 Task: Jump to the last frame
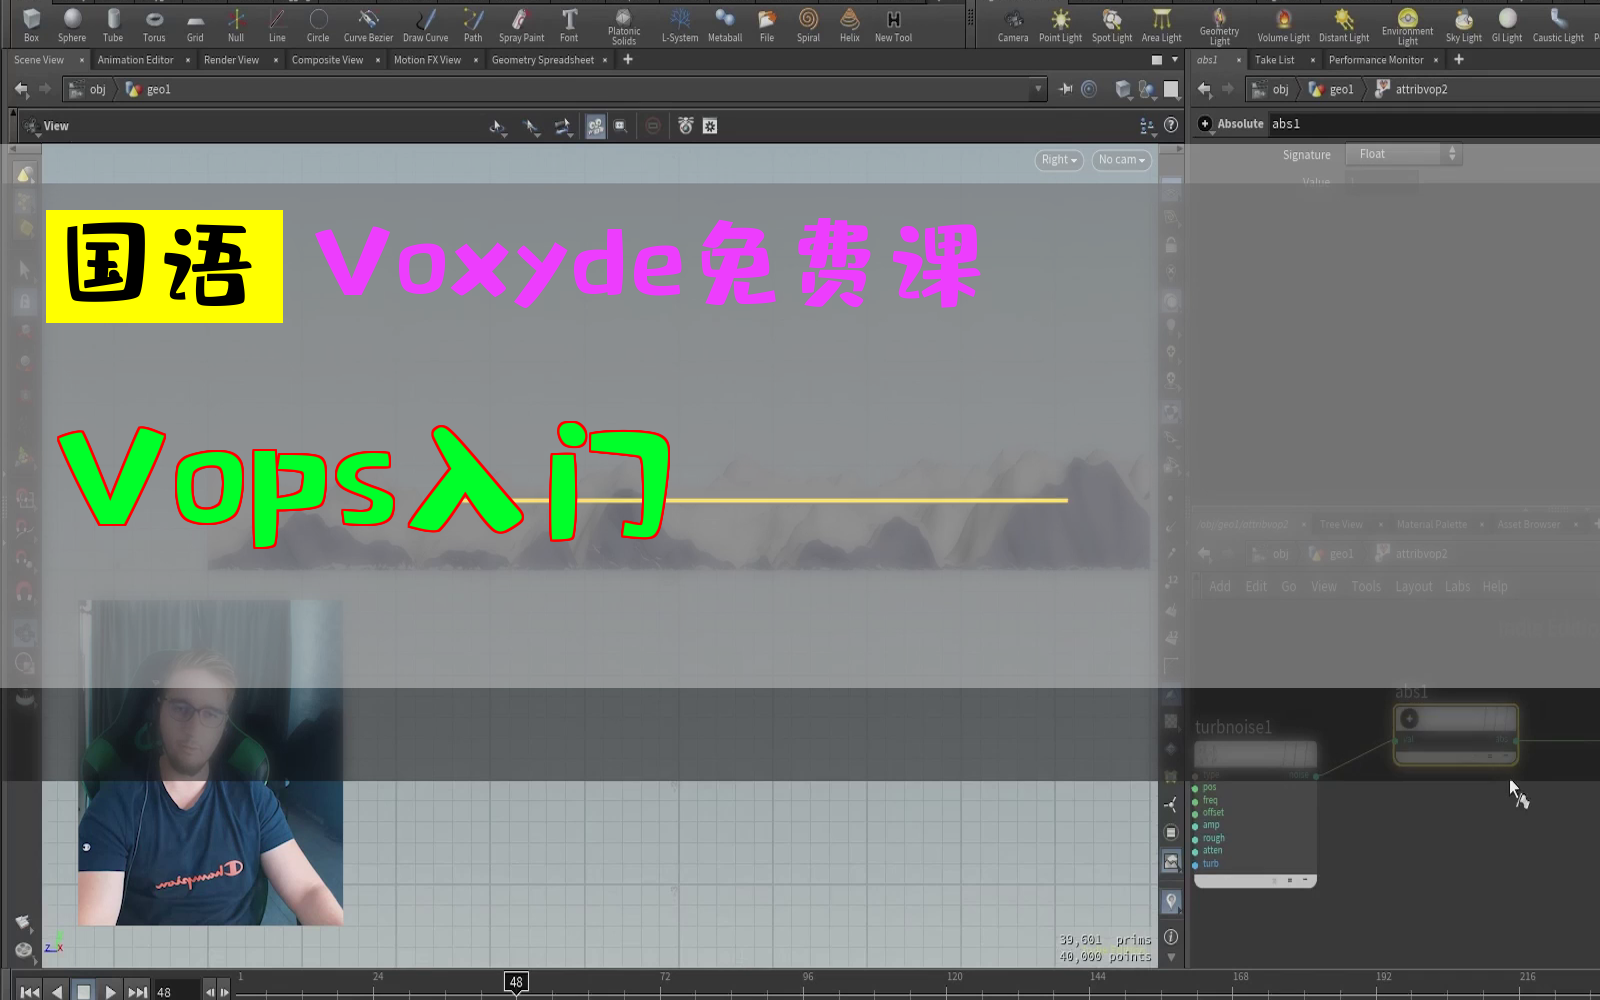(x=138, y=992)
